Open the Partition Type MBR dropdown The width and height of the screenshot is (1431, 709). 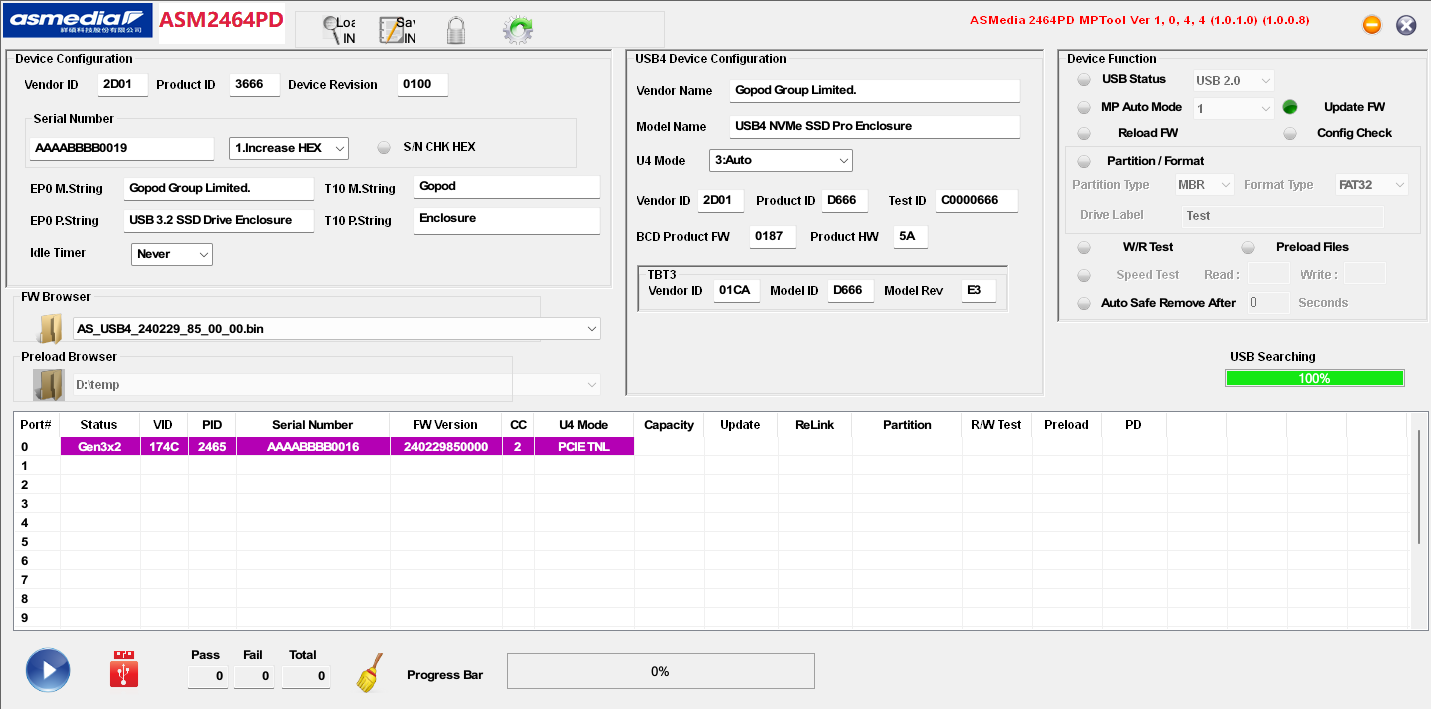click(x=1205, y=185)
